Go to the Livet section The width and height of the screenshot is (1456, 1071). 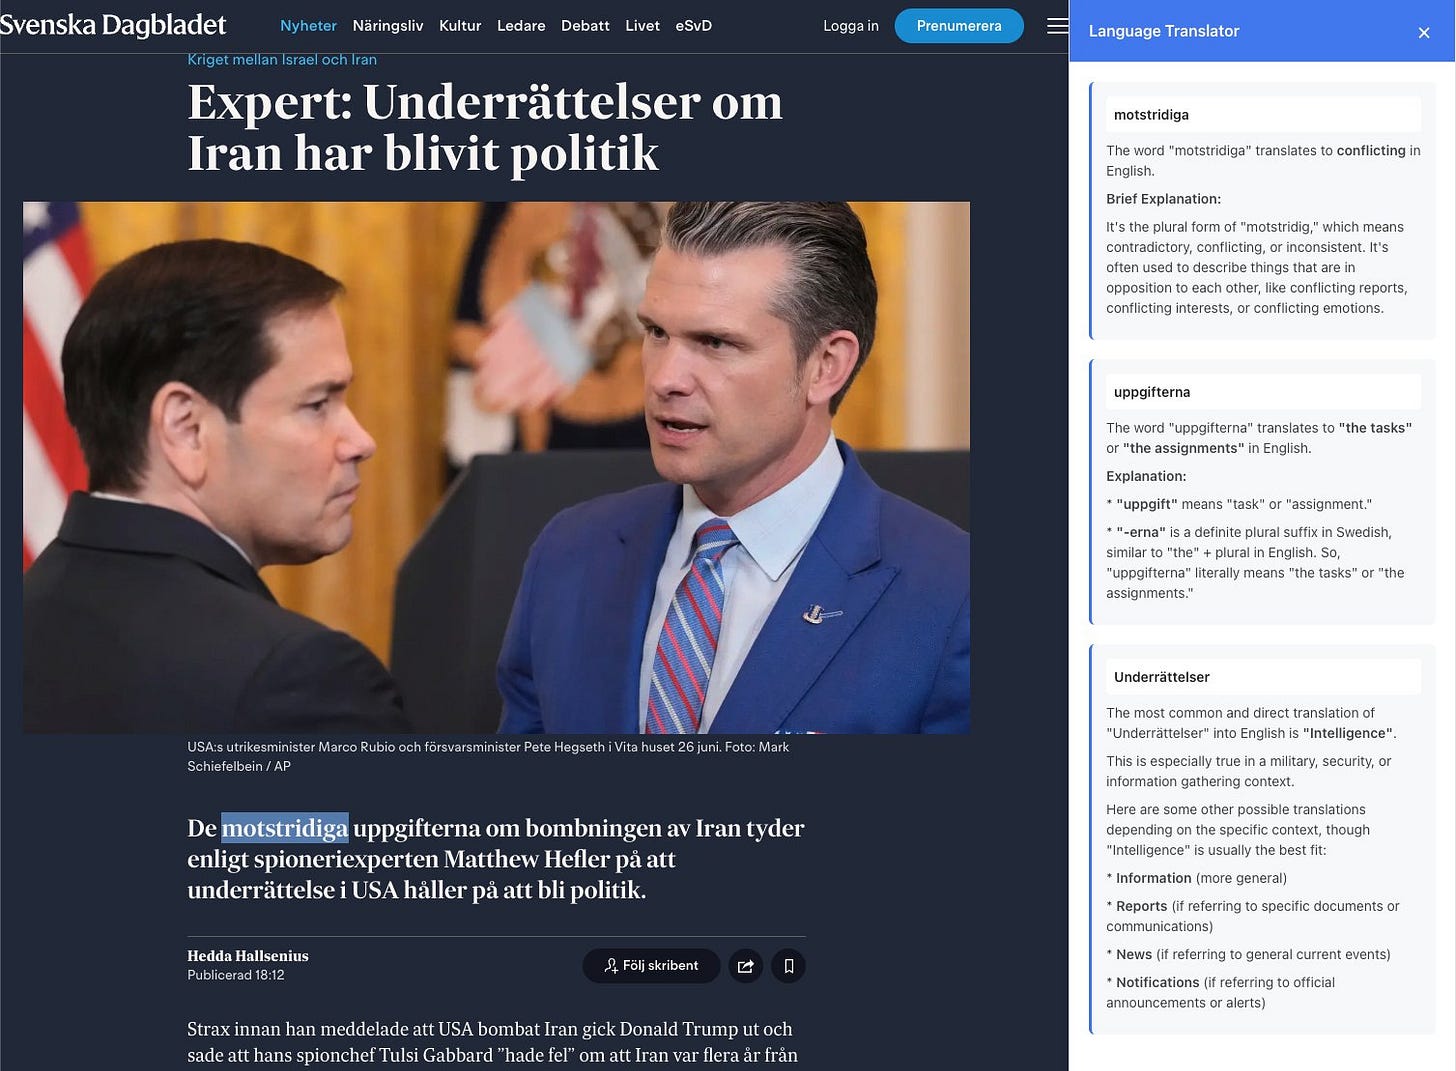(x=642, y=26)
